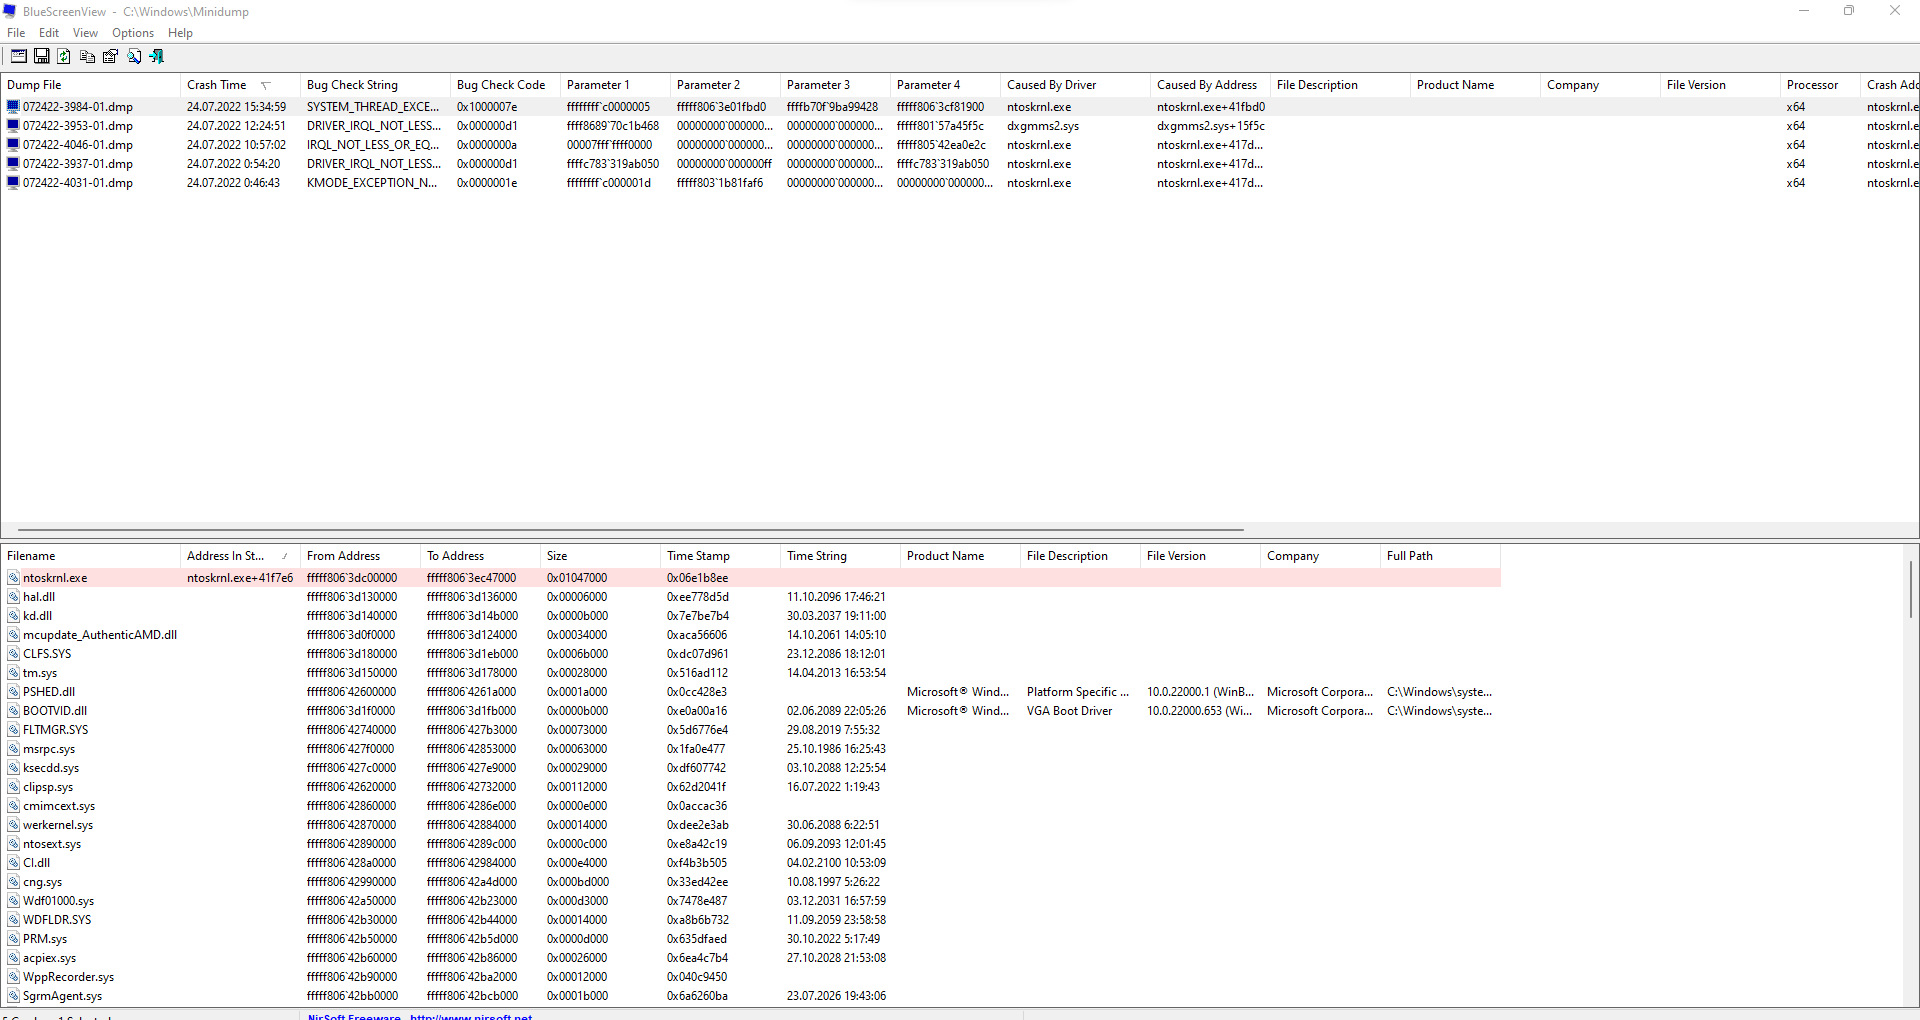This screenshot has width=1920, height=1020.
Task: Click the Find magnifier toolbar icon
Action: pyautogui.click(x=134, y=56)
